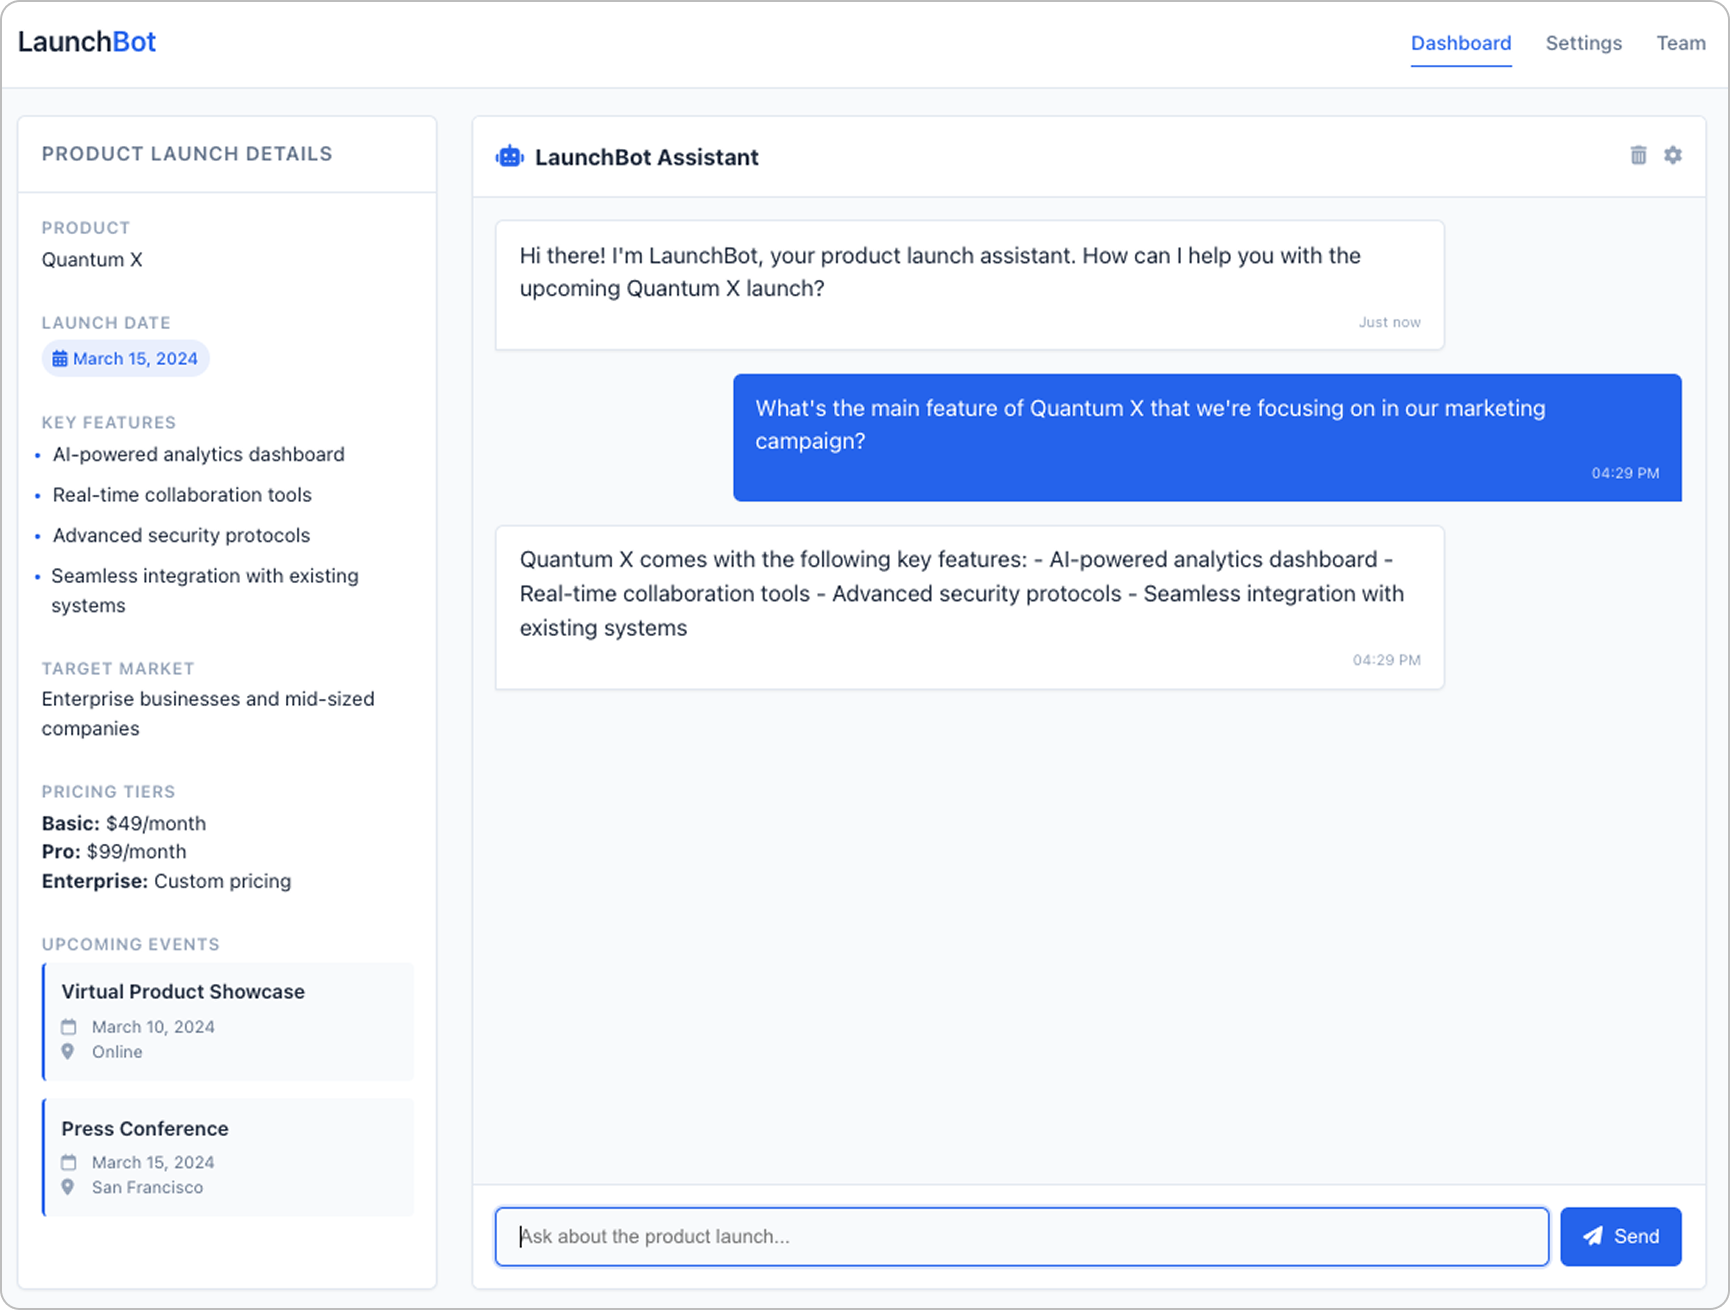Viewport: 1730px width, 1310px height.
Task: Click the blue user question message bubble
Action: 1207,438
